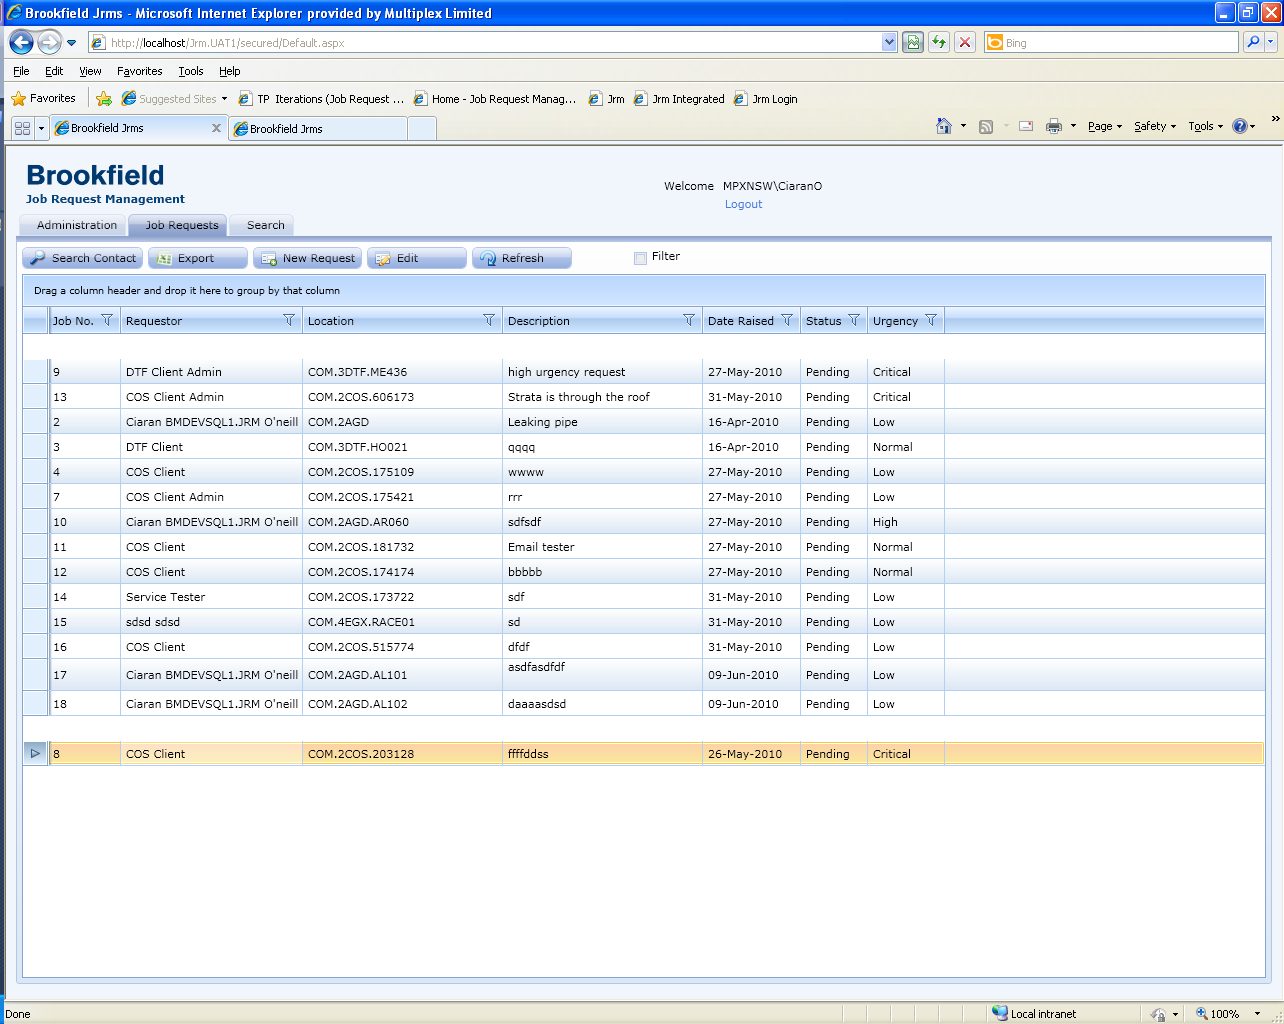Screen dimensions: 1284x1024
Task: Expand the Suggested Sites dropdown
Action: click(224, 99)
